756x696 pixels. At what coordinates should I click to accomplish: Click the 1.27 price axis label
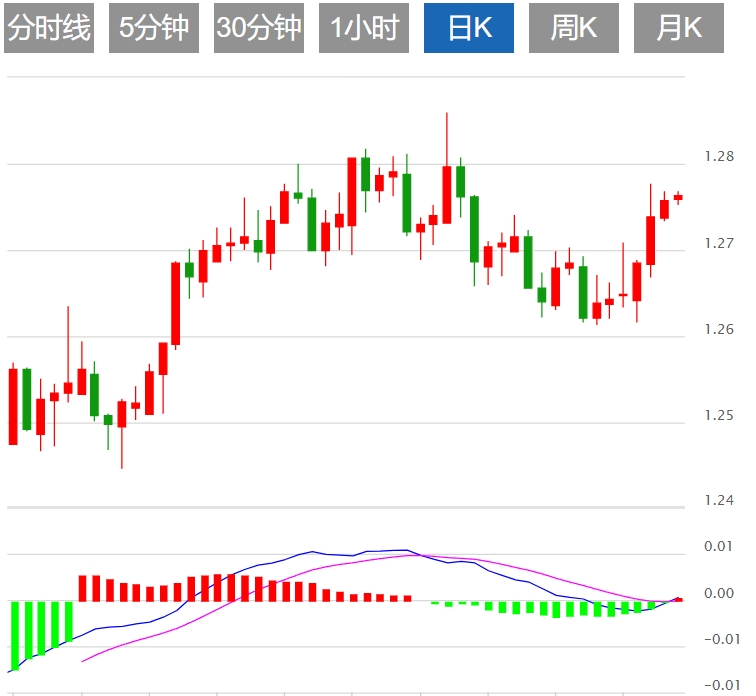(x=719, y=243)
